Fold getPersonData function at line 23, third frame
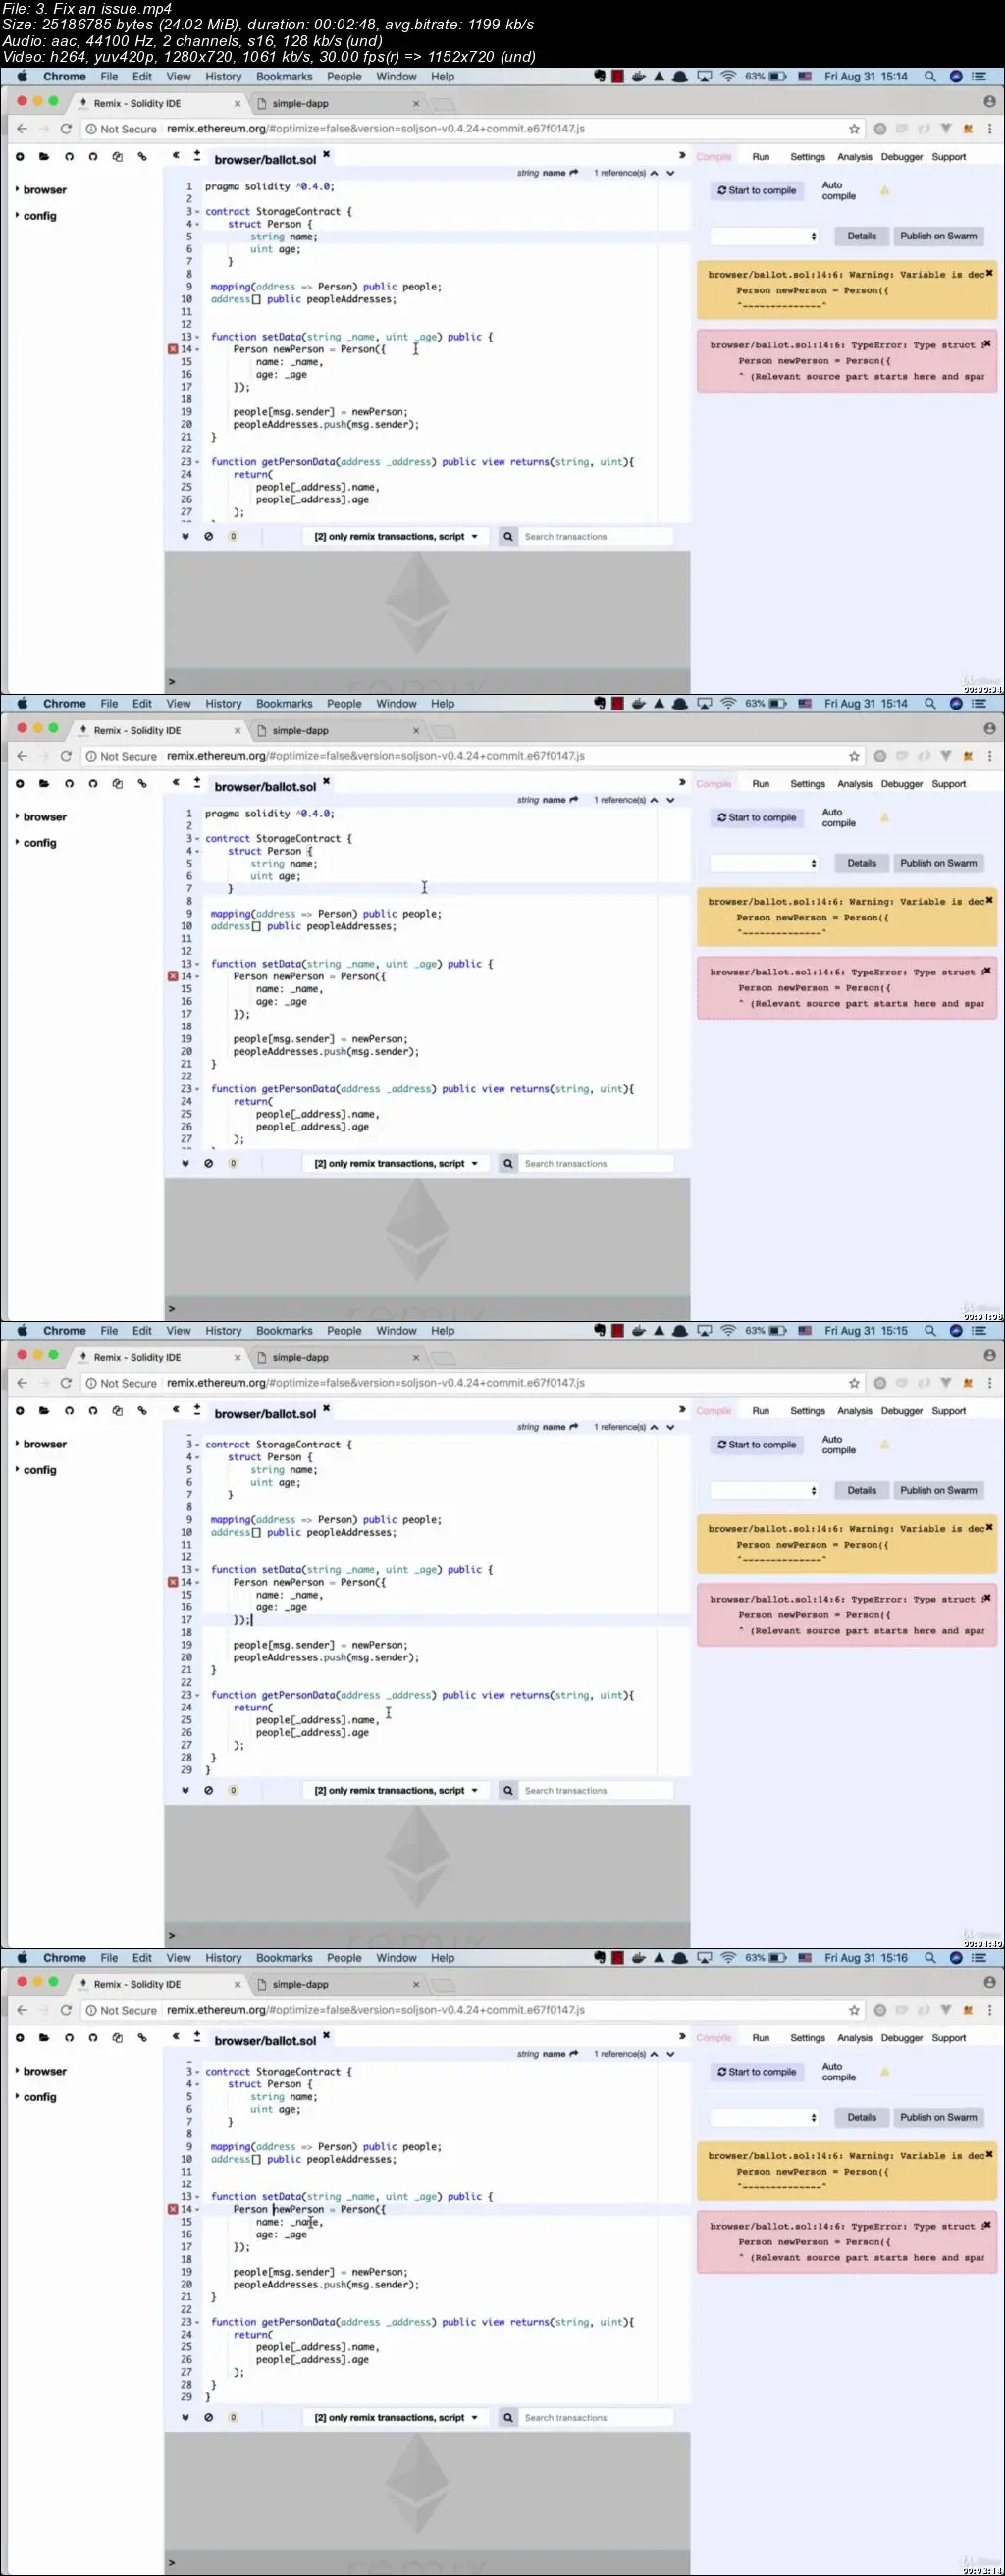 198,1695
